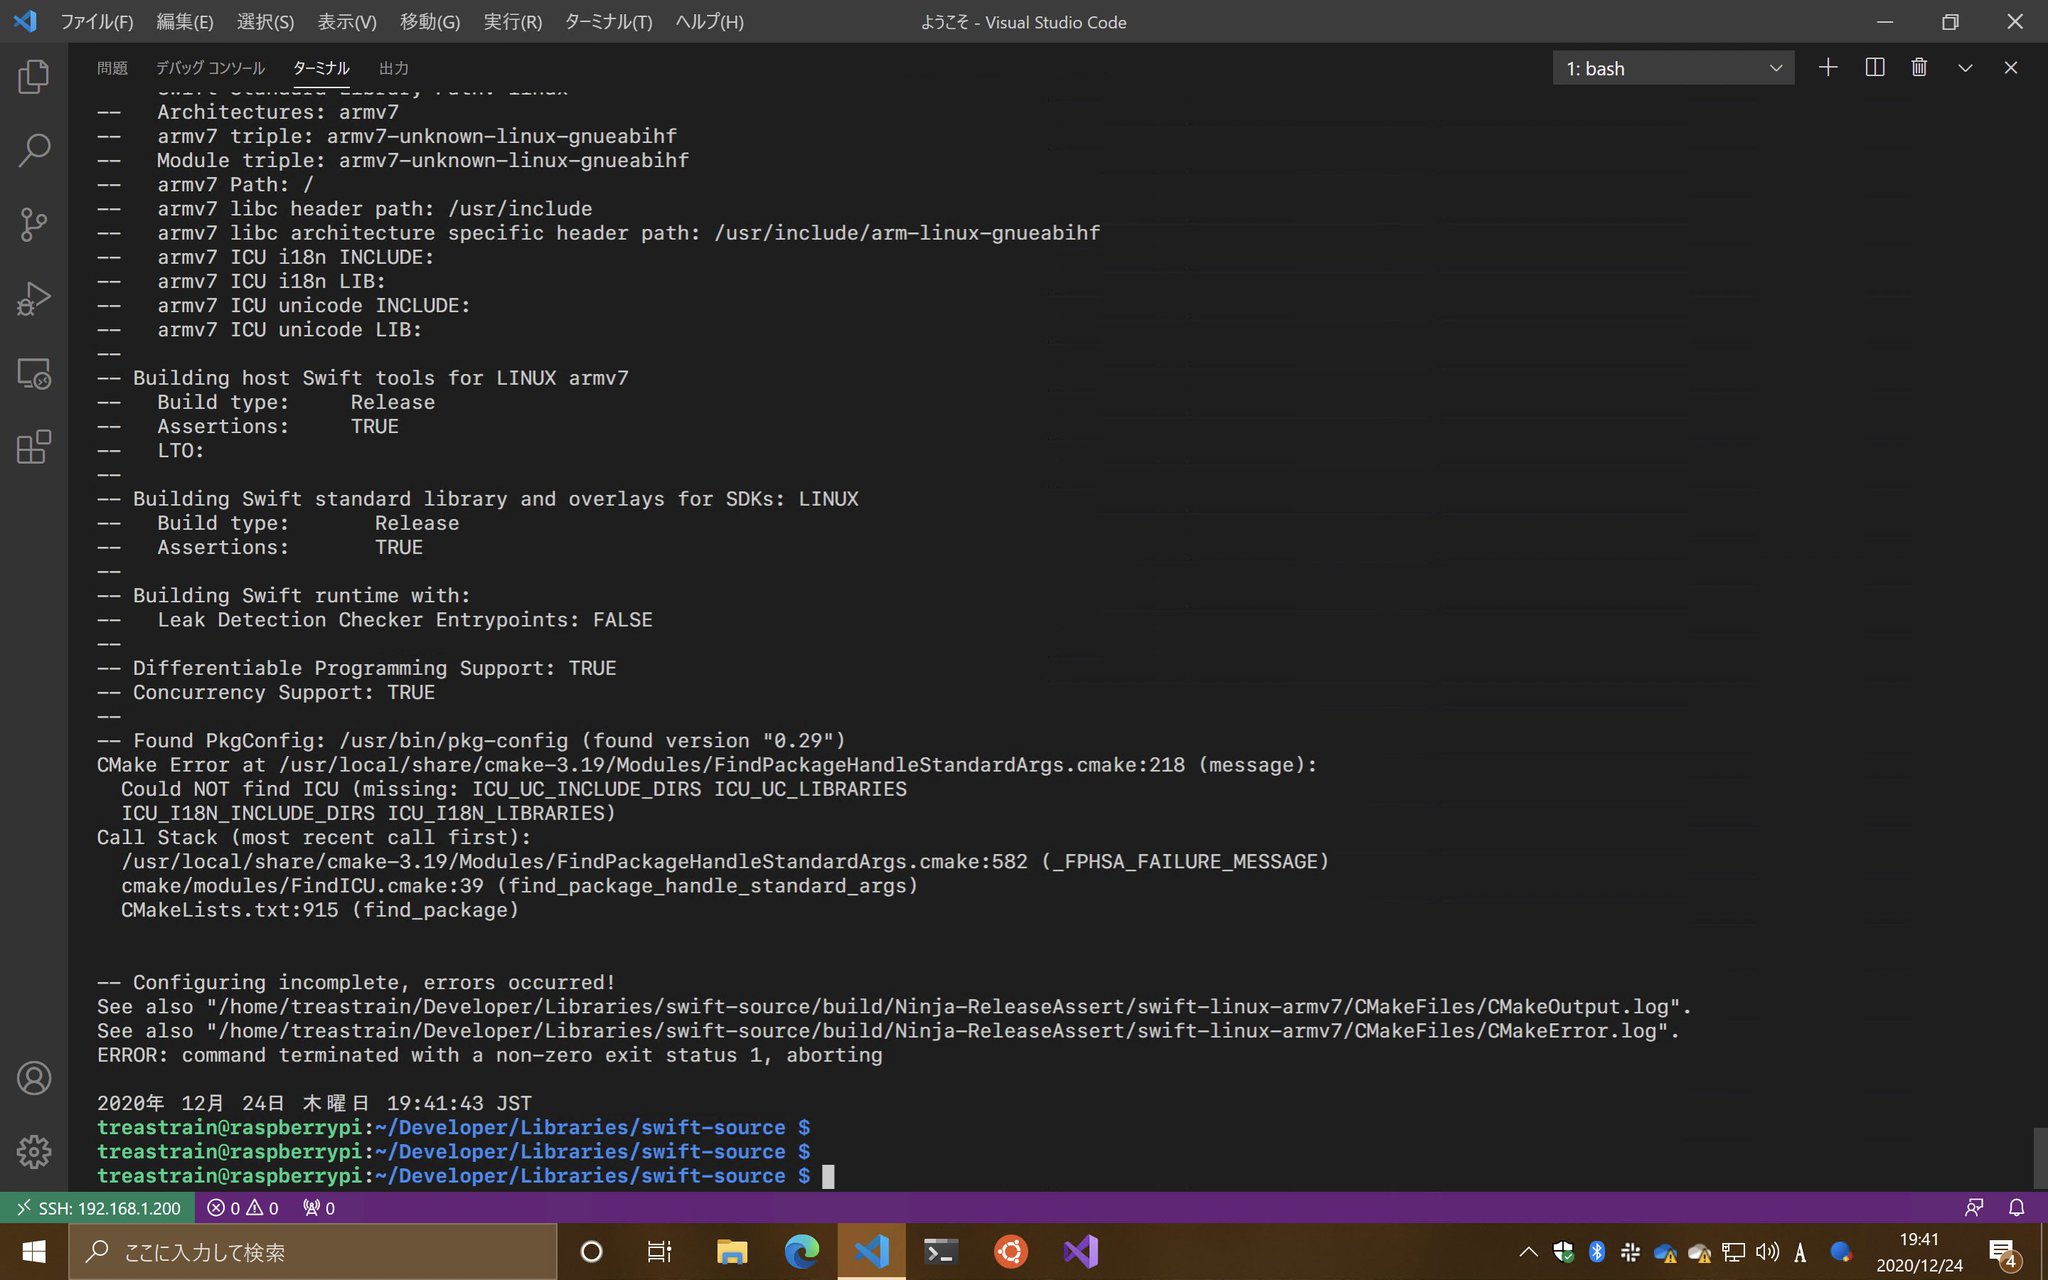Switch to the デバッグ コンソール tab
Screen dimensions: 2048x1280
pos(210,68)
